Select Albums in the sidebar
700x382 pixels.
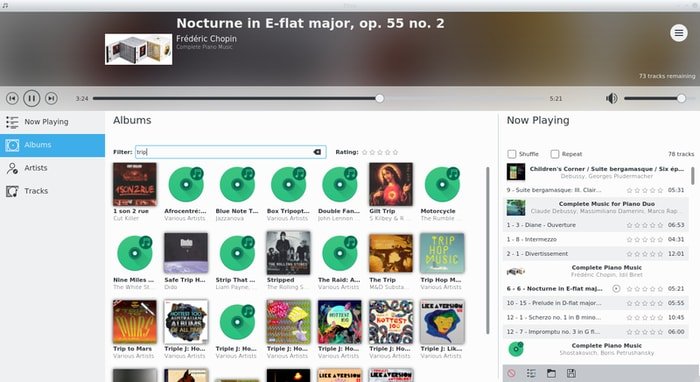(52, 145)
